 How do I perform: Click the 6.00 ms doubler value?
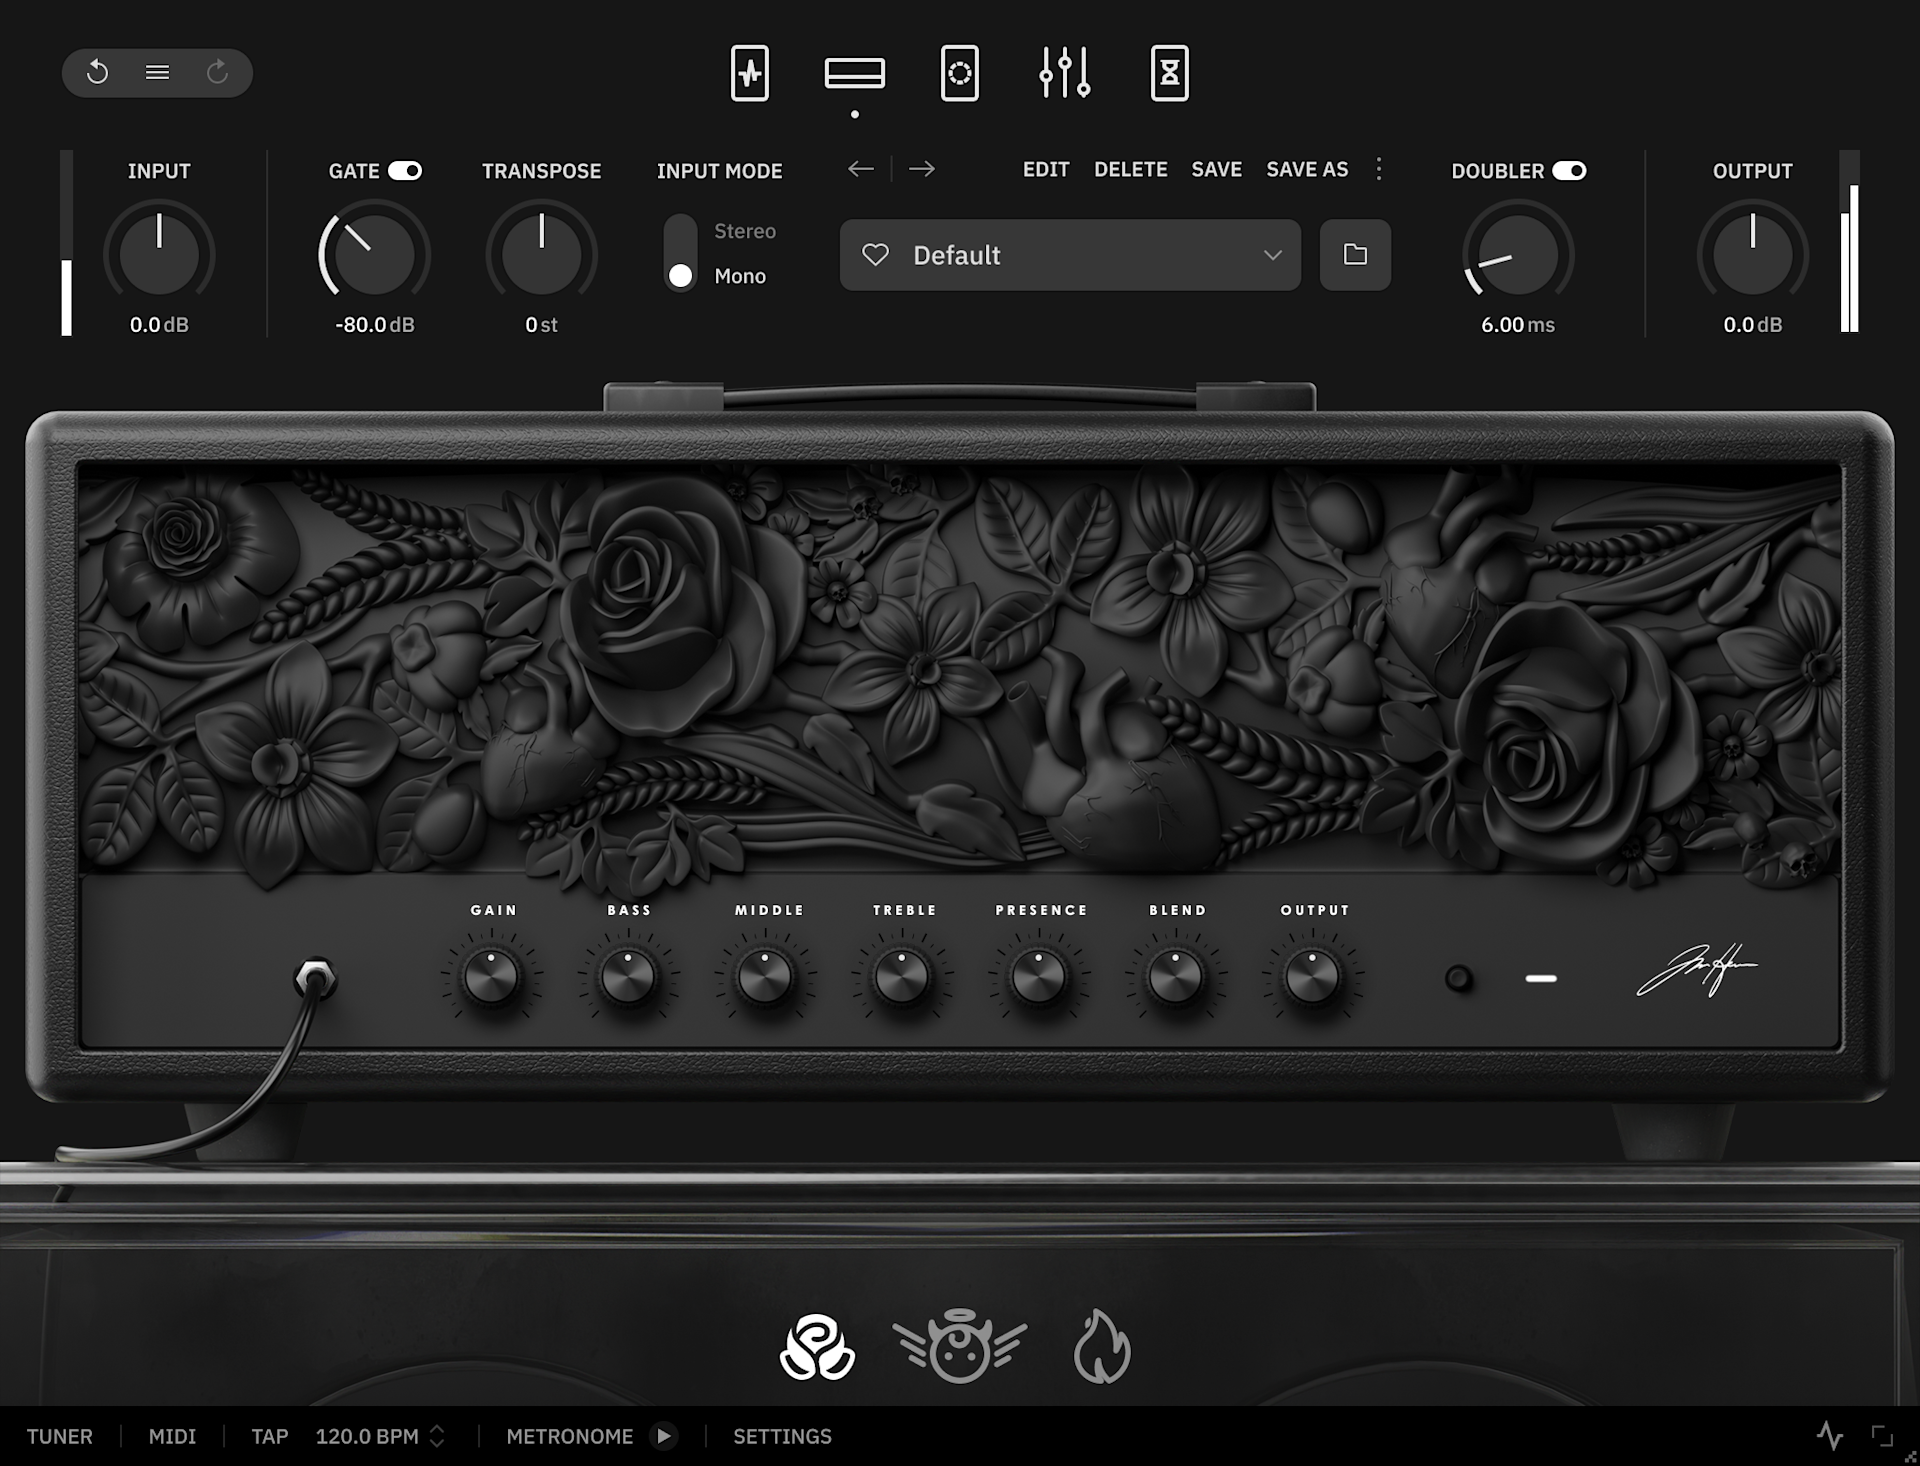click(x=1518, y=325)
